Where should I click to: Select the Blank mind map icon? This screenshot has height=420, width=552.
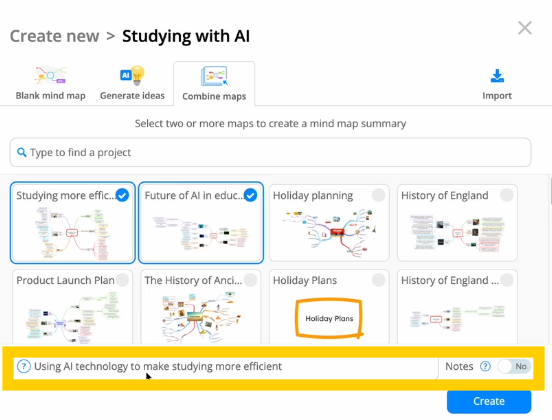tap(50, 75)
